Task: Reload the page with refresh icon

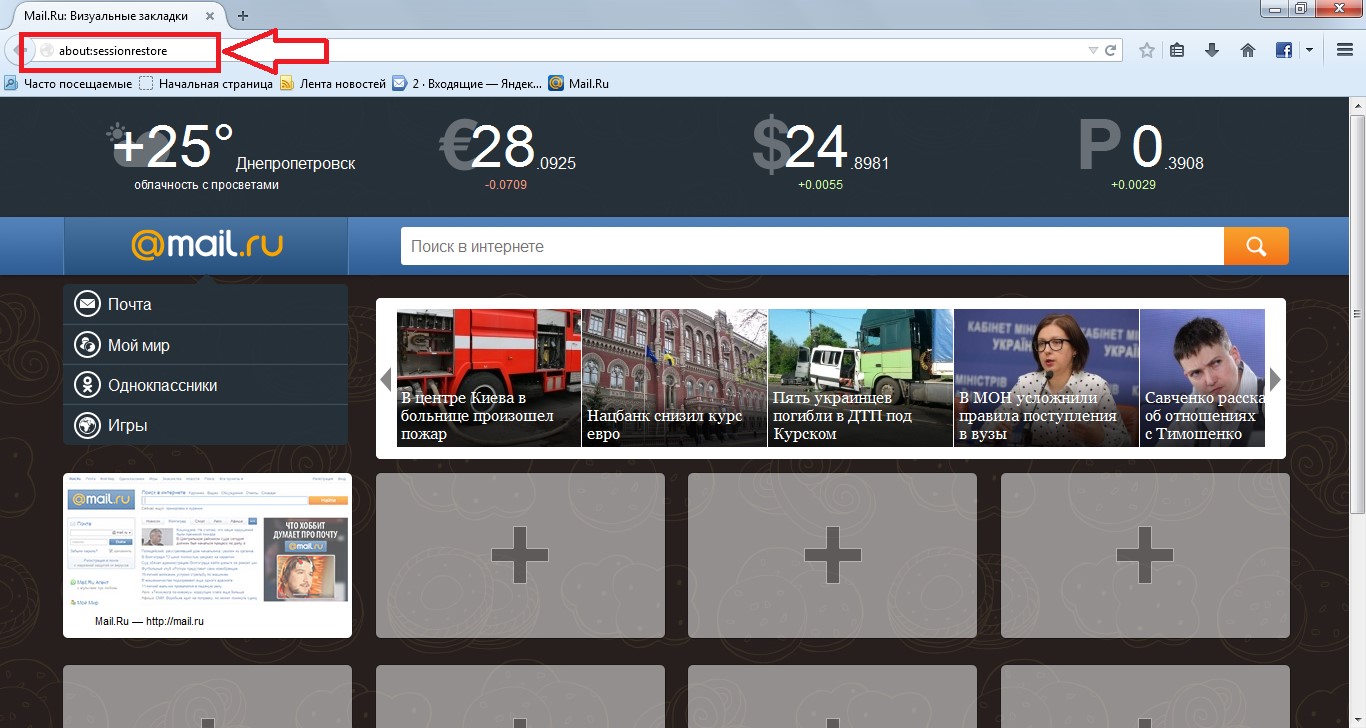Action: (1110, 50)
